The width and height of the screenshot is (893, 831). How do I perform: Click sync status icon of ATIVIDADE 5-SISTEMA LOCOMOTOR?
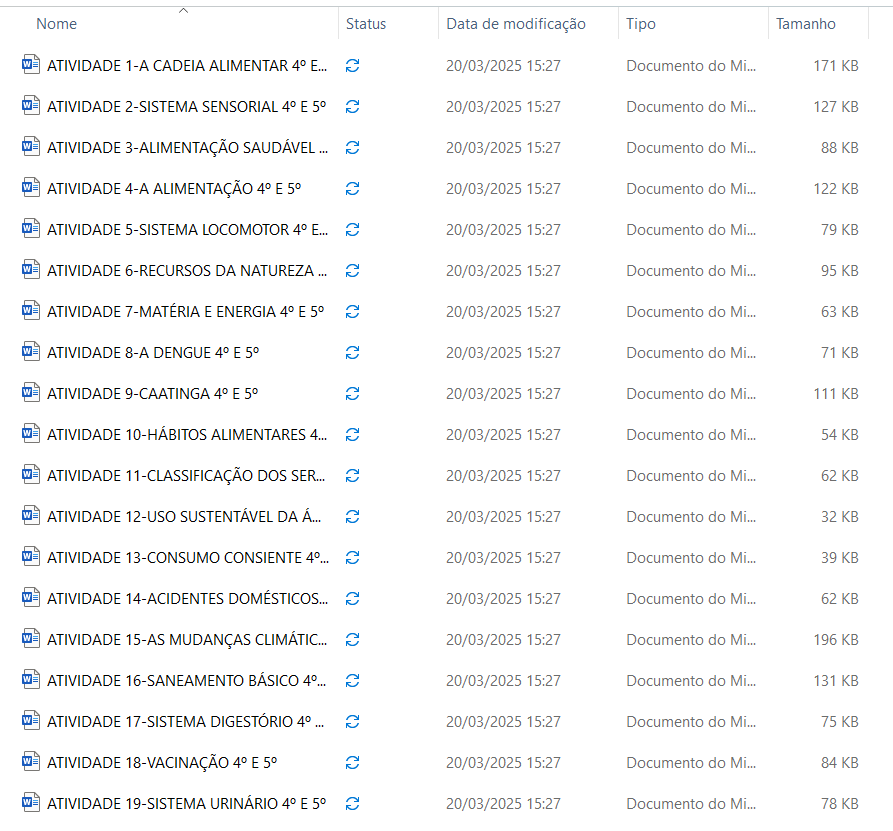click(353, 230)
